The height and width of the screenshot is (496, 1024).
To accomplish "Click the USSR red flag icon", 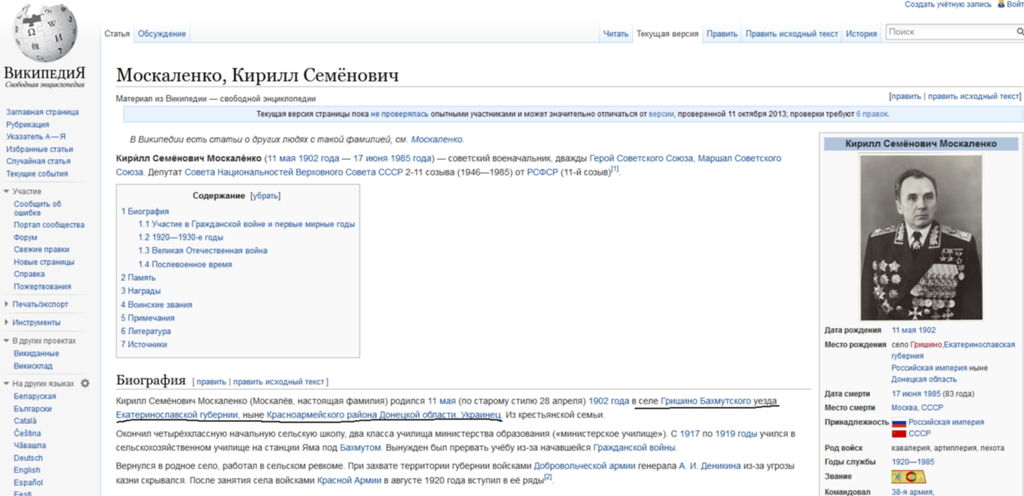I will pos(899,433).
